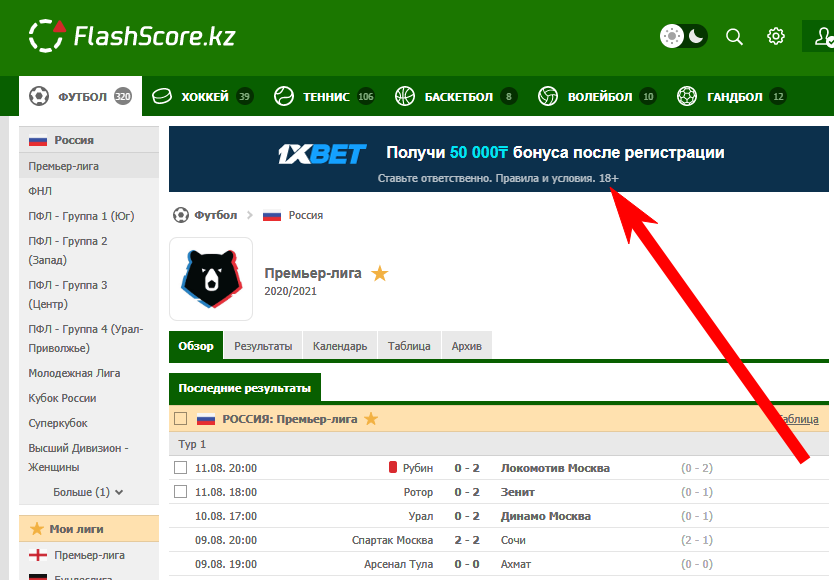Image resolution: width=834 pixels, height=580 pixels.
Task: Open Высший Дивизион - Женщины
Action: 78,458
